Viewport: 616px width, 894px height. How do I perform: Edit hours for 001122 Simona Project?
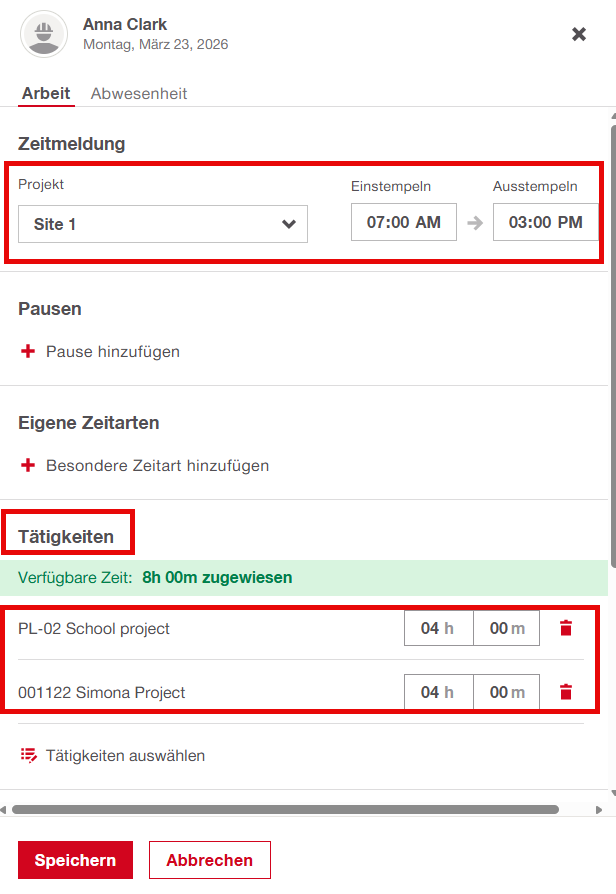point(438,692)
